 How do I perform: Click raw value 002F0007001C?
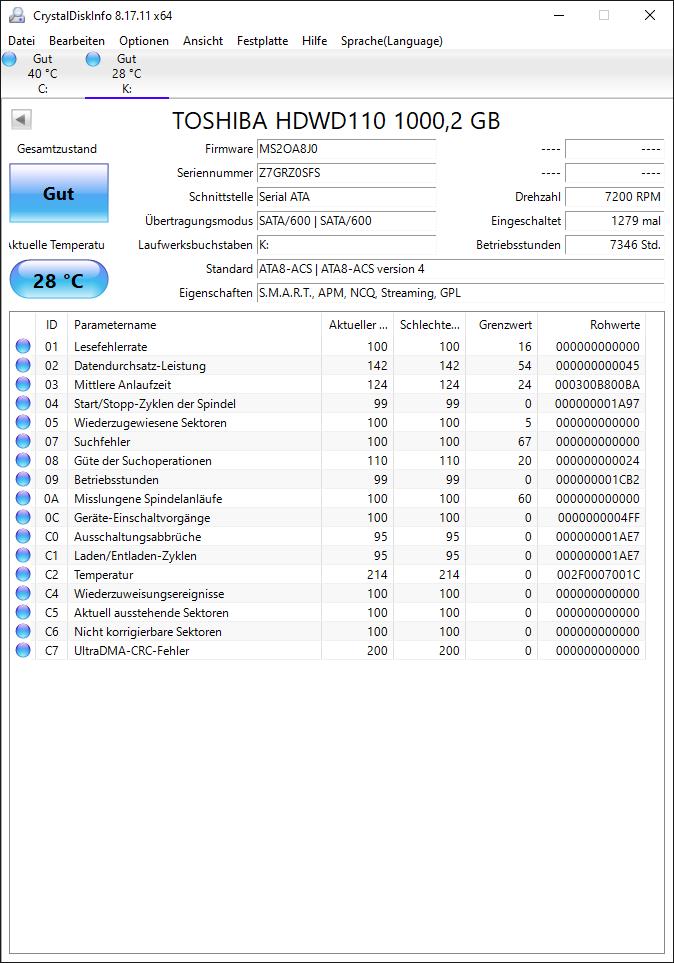tap(597, 575)
